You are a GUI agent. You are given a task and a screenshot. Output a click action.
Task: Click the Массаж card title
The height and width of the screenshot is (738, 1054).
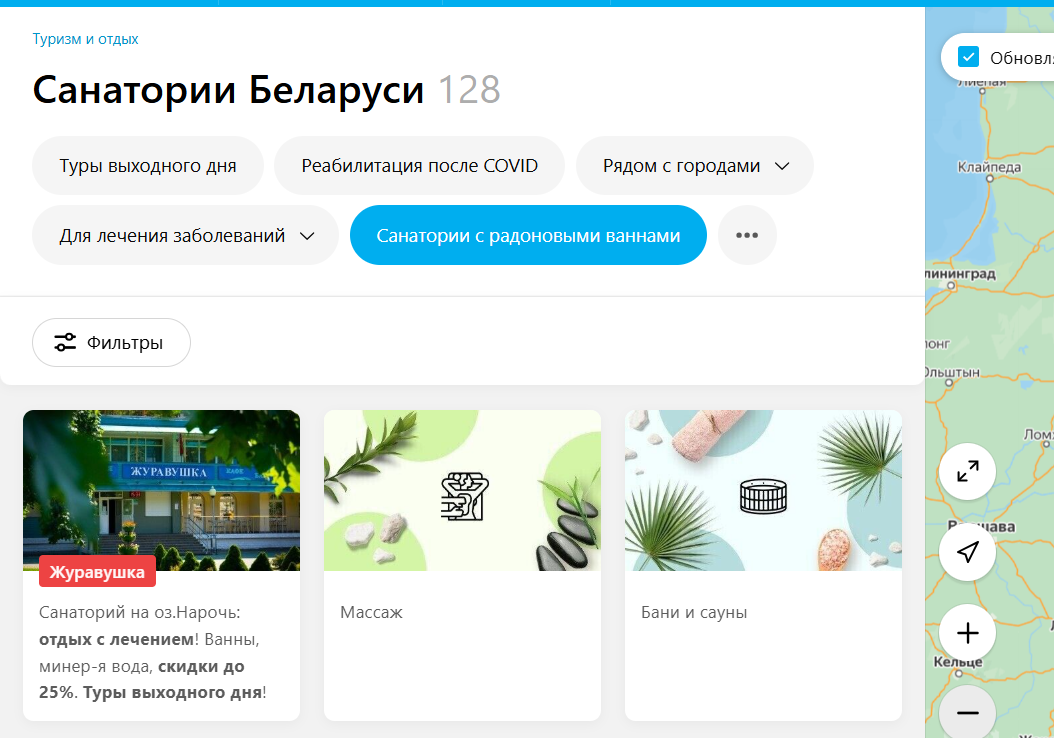pyautogui.click(x=371, y=612)
